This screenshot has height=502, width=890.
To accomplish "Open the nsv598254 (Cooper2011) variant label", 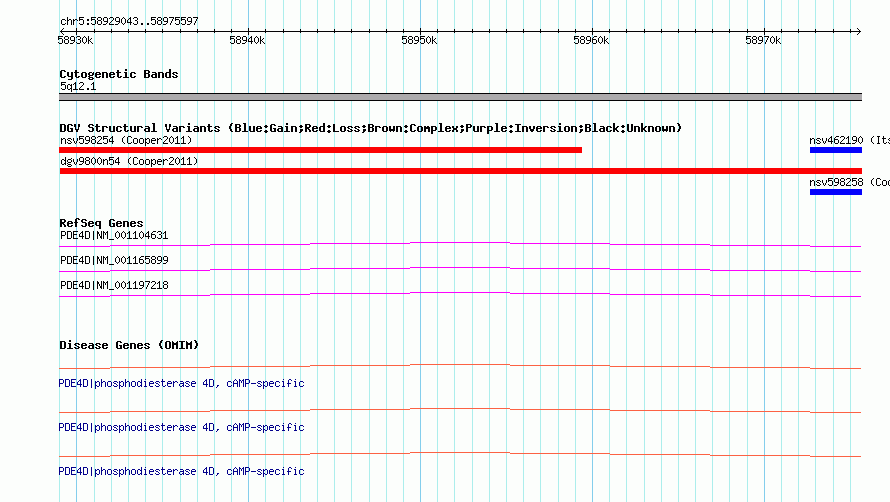I will coord(126,140).
